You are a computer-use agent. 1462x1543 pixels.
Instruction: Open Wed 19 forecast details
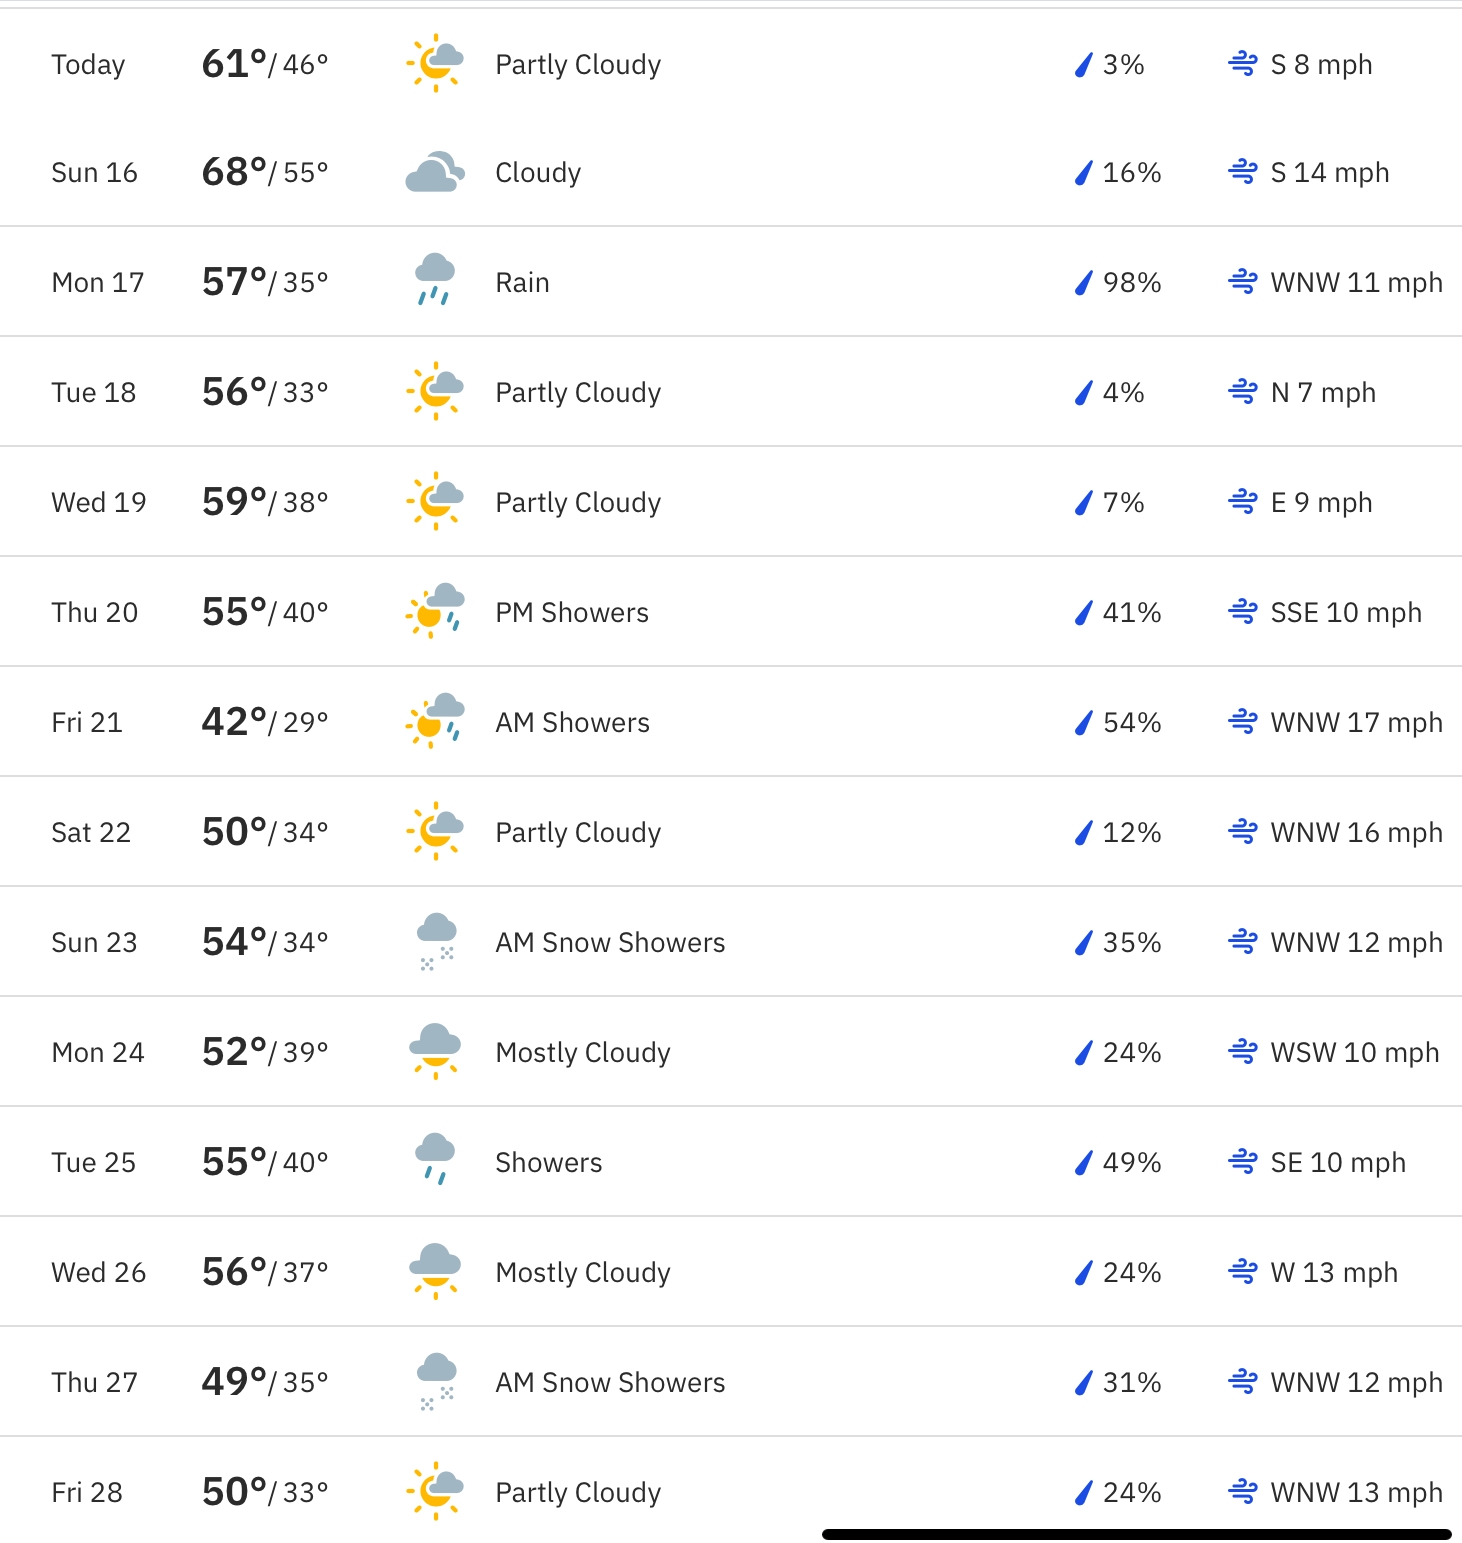coord(730,502)
